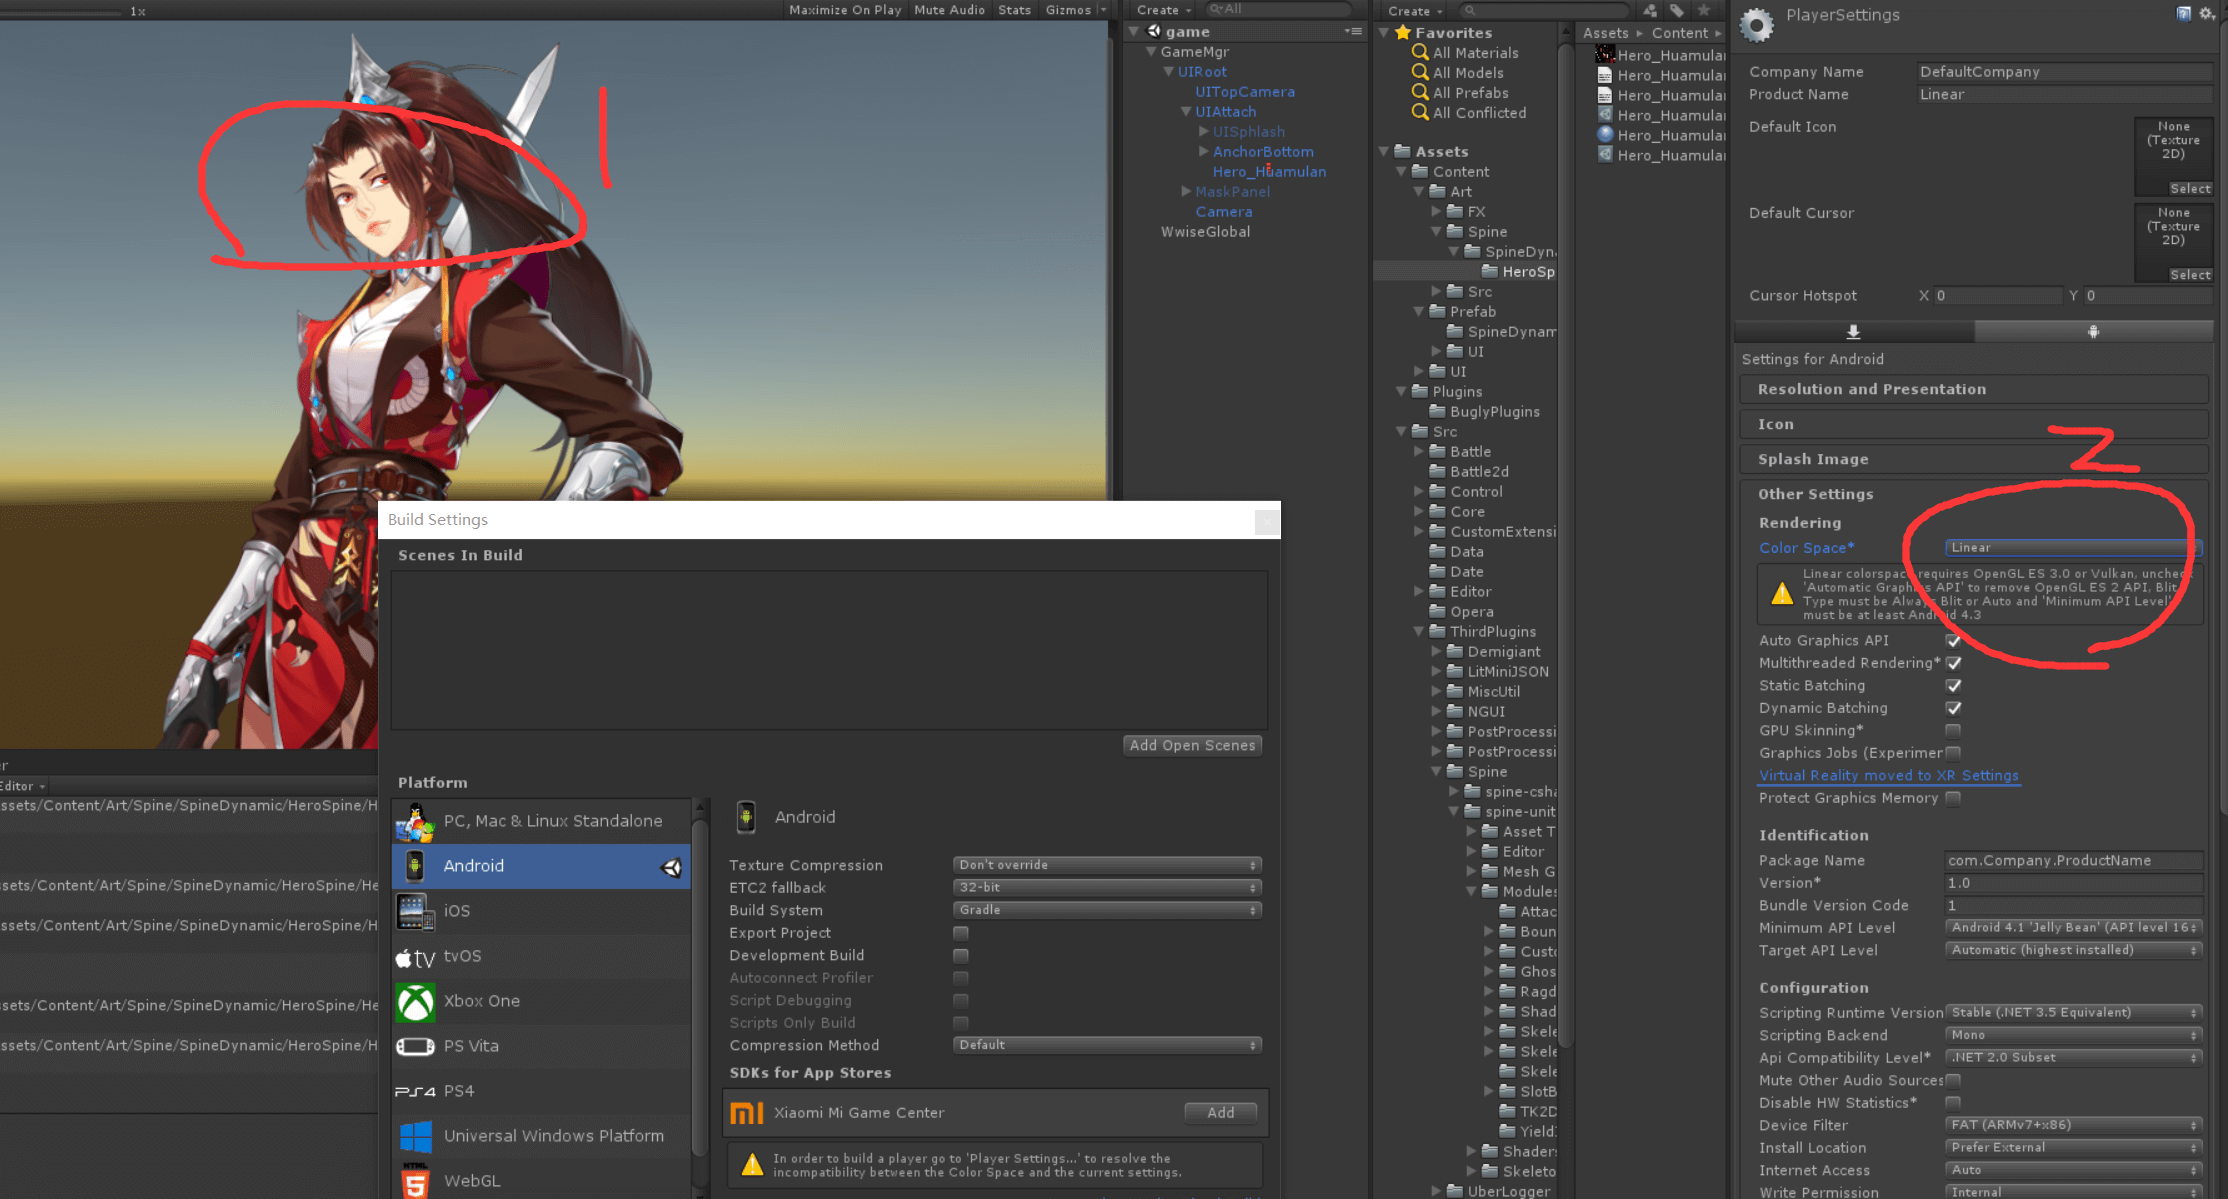Viewport: 2228px width, 1199px height.
Task: Select the Universal Windows Platform icon
Action: click(415, 1137)
